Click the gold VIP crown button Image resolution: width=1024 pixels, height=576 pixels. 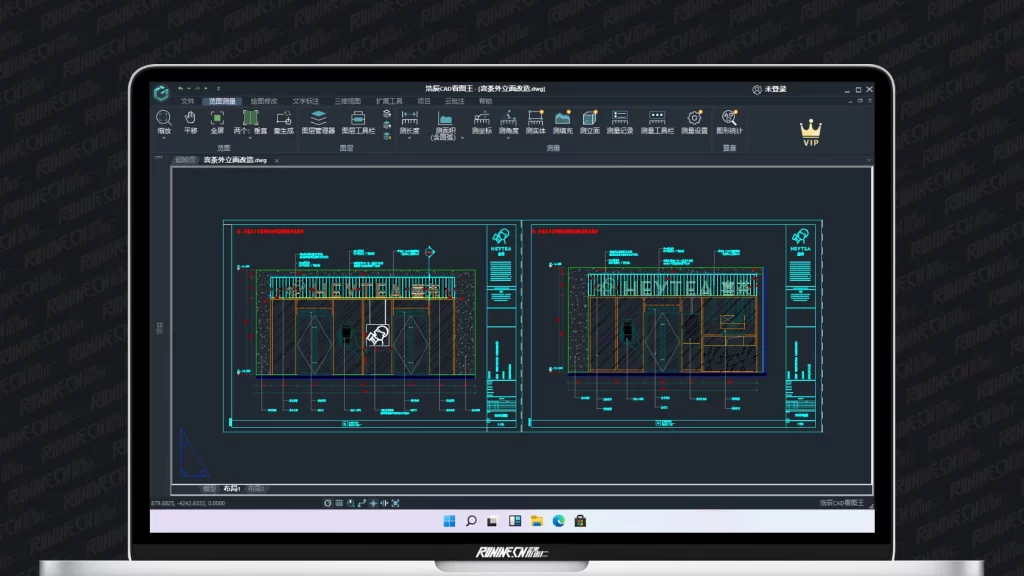pyautogui.click(x=810, y=131)
